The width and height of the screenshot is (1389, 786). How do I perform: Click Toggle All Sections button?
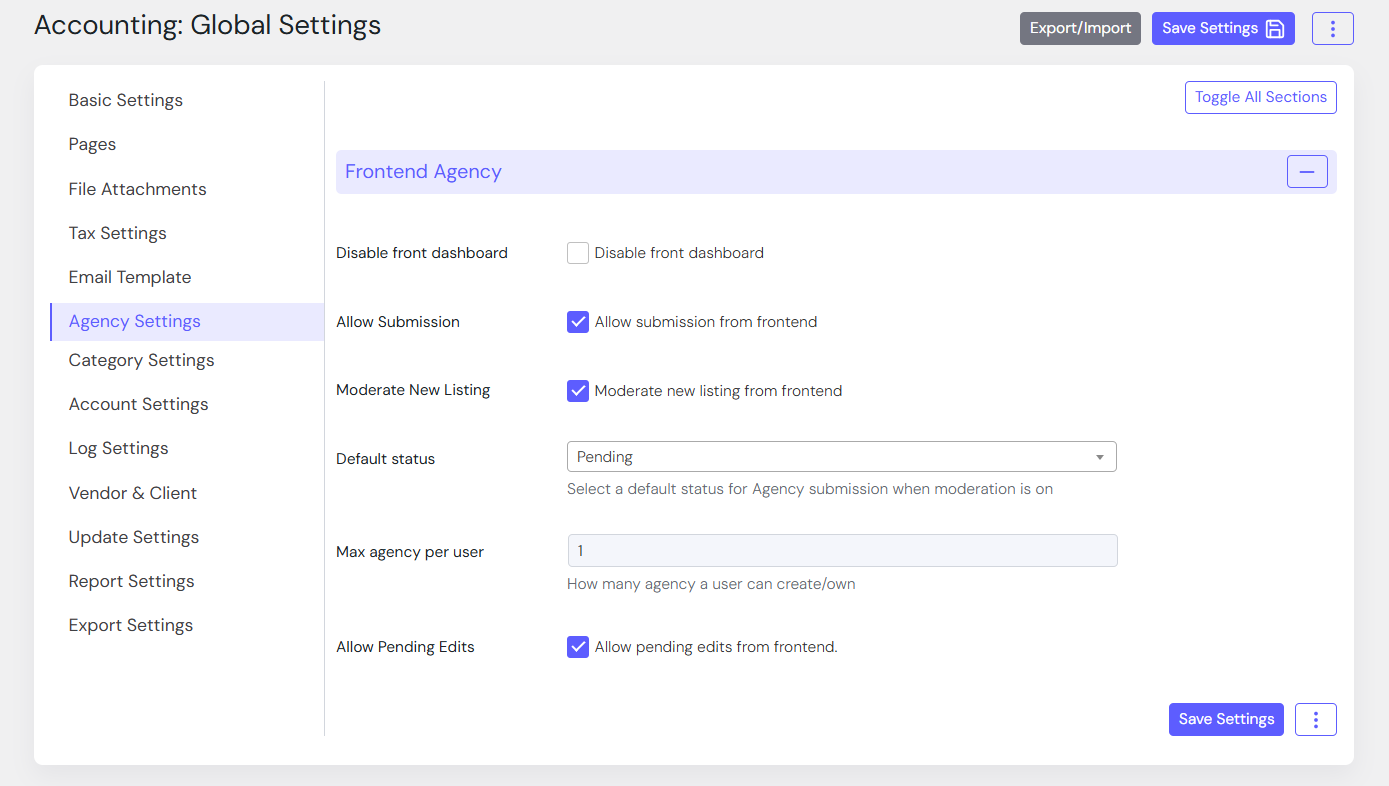pos(1260,97)
